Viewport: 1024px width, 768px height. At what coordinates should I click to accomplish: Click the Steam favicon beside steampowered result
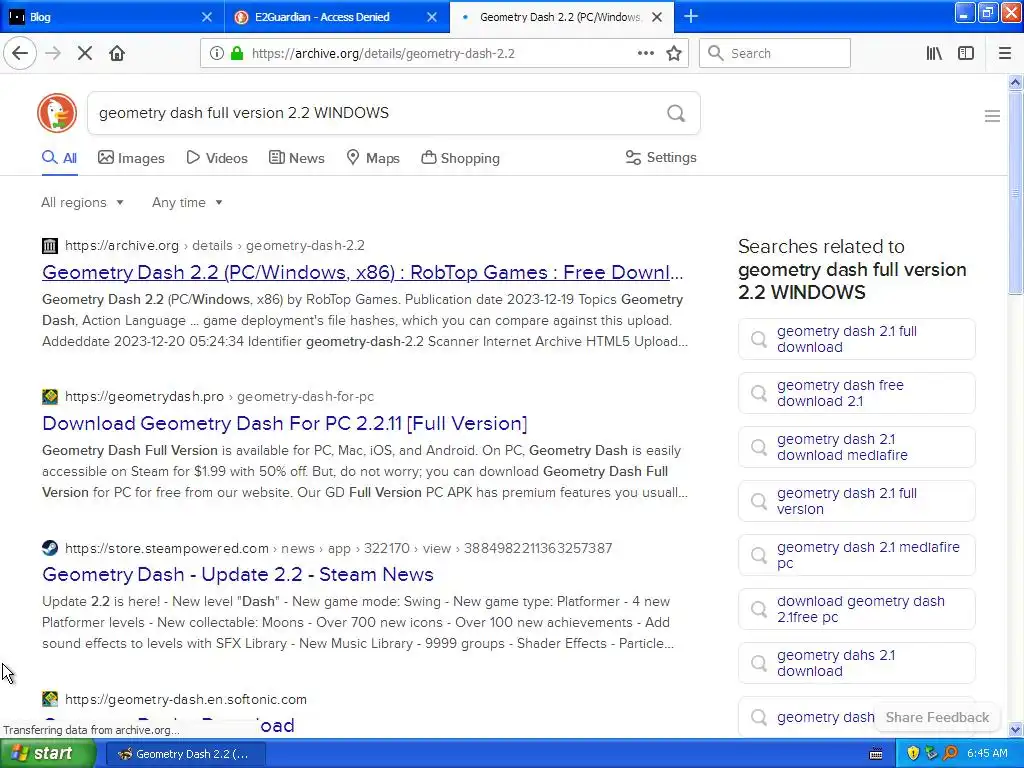(50, 548)
